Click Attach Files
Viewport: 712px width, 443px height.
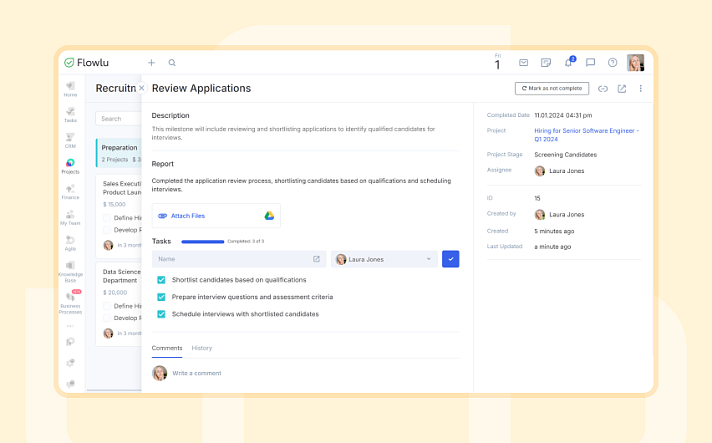[188, 216]
